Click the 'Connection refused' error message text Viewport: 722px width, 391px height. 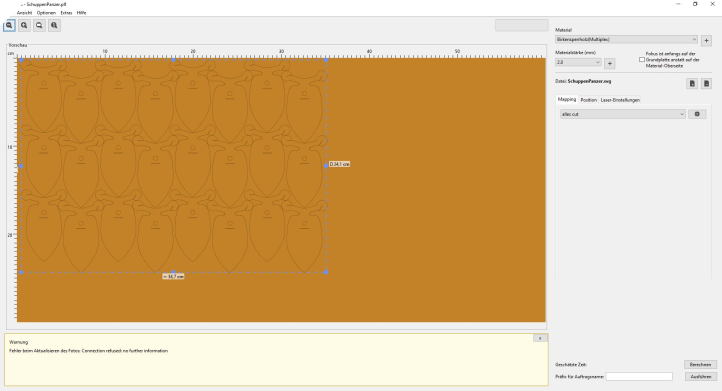pyautogui.click(x=88, y=351)
